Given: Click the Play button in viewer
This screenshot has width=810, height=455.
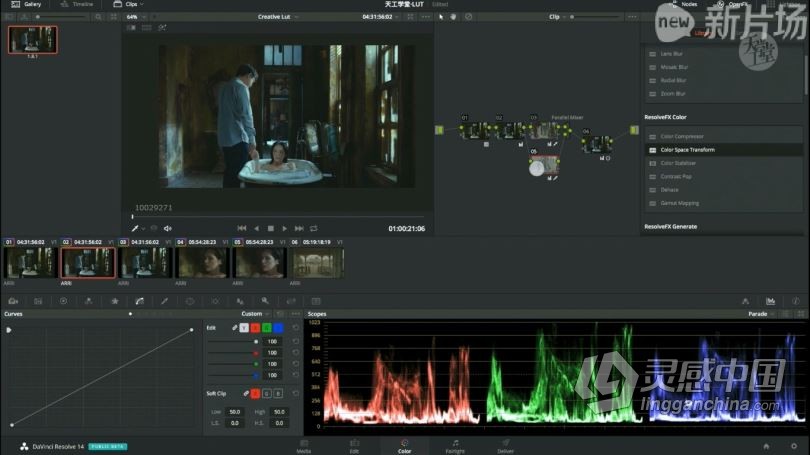Looking at the screenshot, I should click(x=285, y=228).
